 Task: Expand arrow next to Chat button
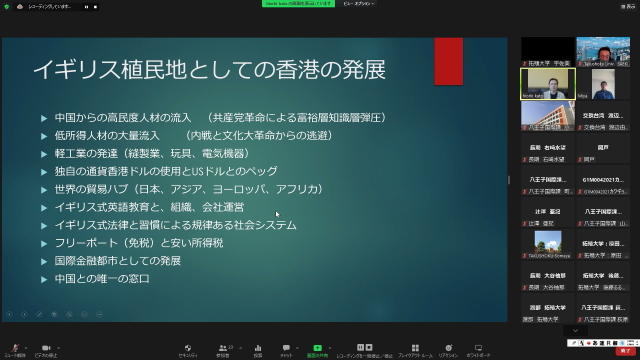[x=297, y=348]
